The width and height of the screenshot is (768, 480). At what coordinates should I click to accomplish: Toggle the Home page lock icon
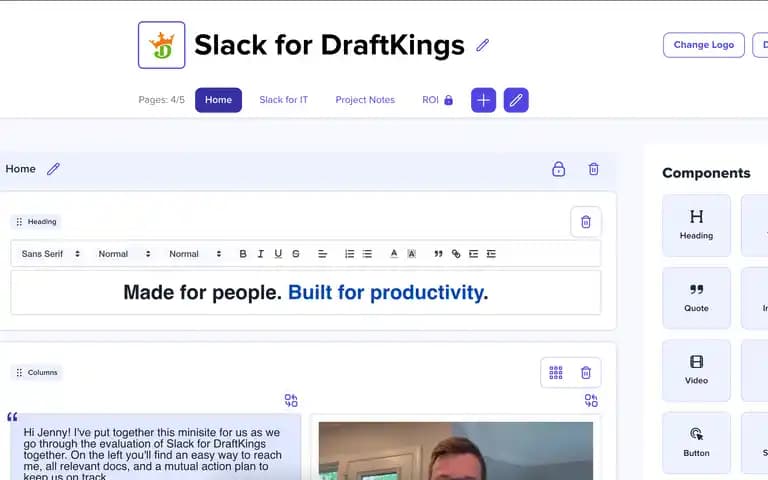(x=558, y=169)
